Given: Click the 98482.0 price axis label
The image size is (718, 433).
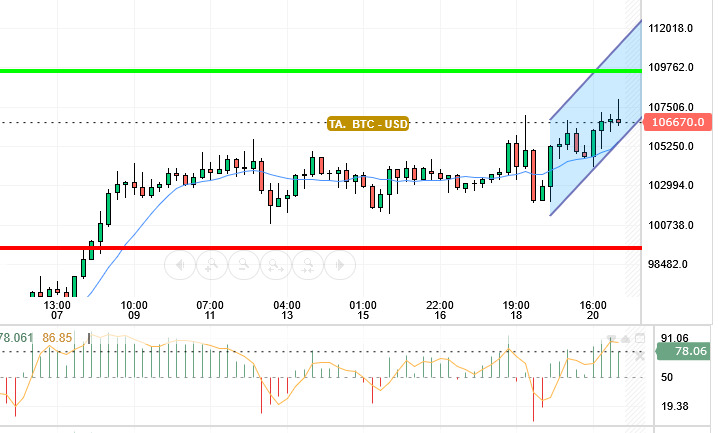Looking at the screenshot, I should 668,264.
